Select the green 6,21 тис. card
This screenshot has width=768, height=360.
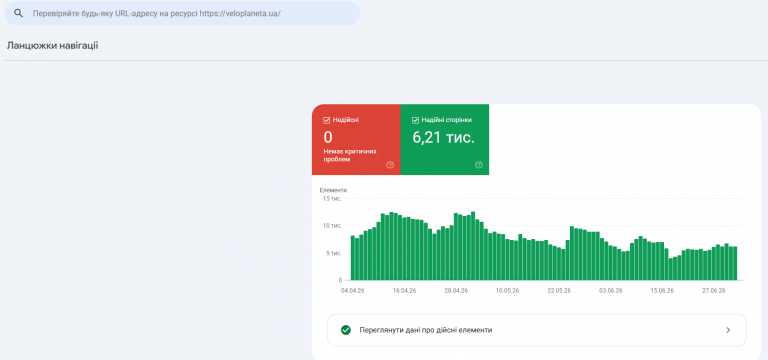point(445,140)
